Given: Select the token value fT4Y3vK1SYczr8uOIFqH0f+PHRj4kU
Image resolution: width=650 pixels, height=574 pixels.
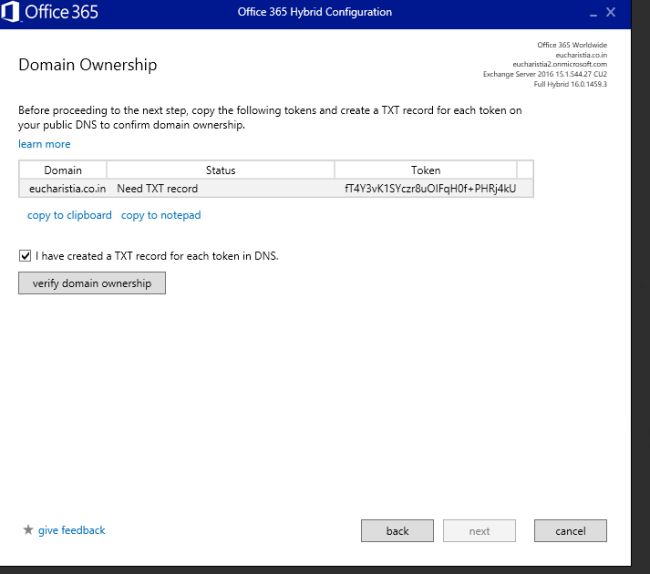Looking at the screenshot, I should pos(430,189).
